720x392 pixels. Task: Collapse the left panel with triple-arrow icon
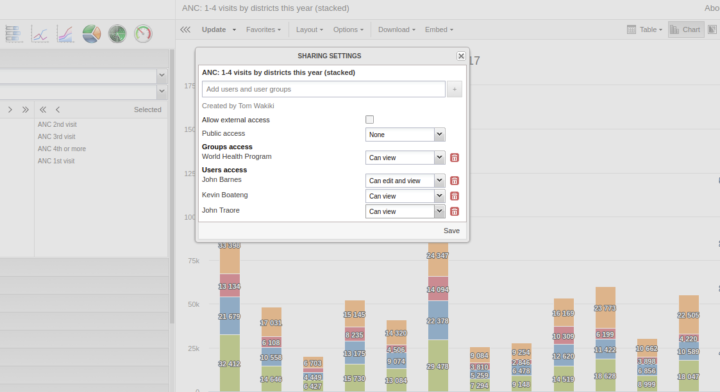[185, 29]
